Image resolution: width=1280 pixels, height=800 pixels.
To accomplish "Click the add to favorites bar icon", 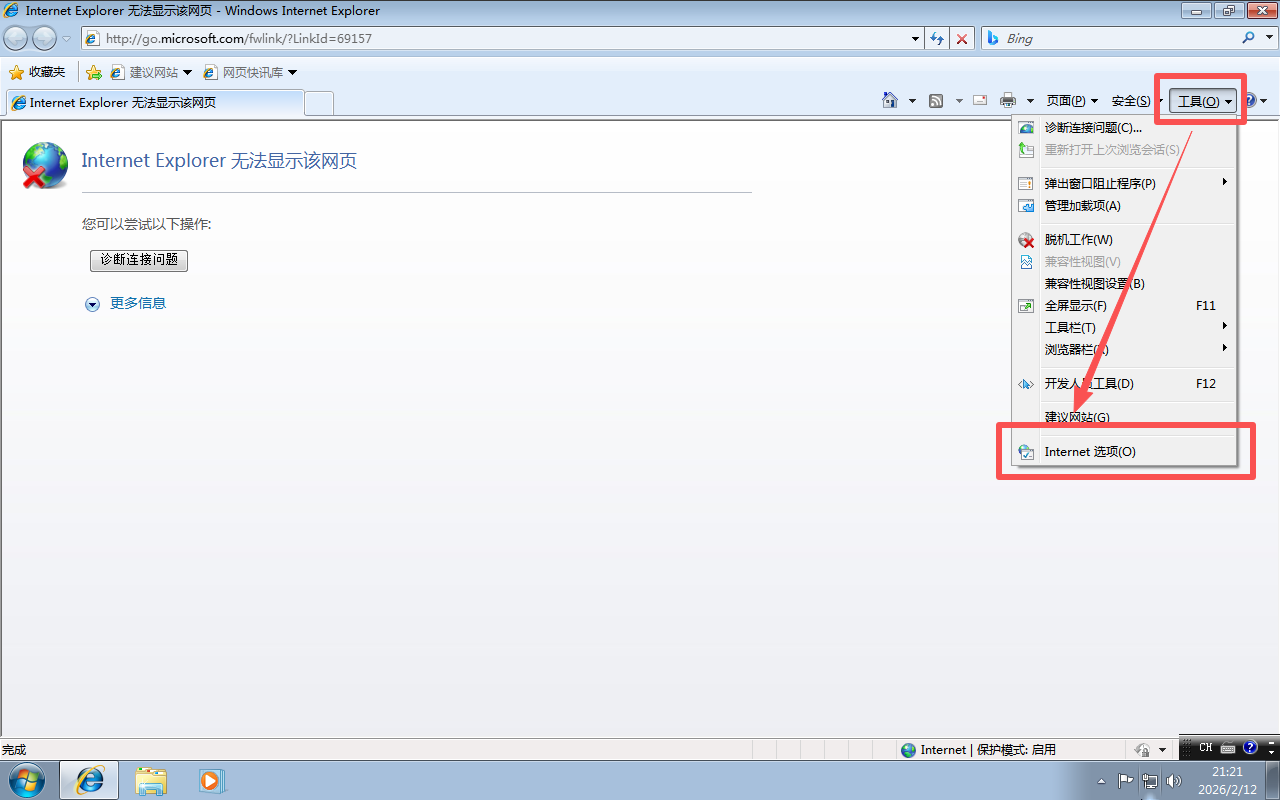I will click(x=94, y=72).
